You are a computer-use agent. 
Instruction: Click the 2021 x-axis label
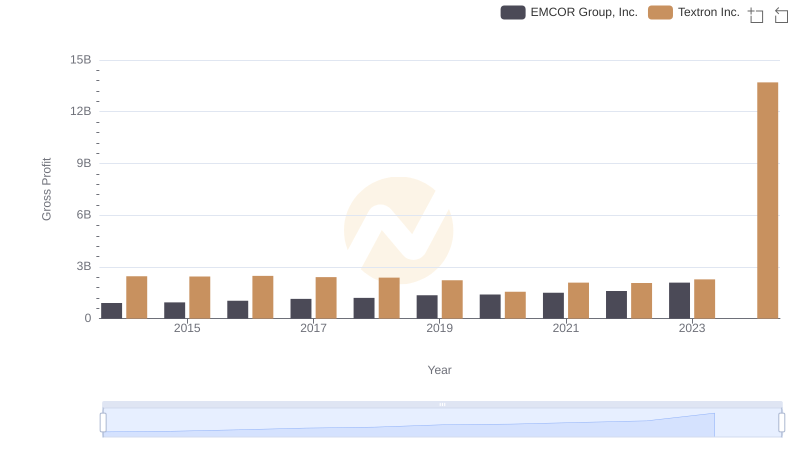tap(565, 328)
